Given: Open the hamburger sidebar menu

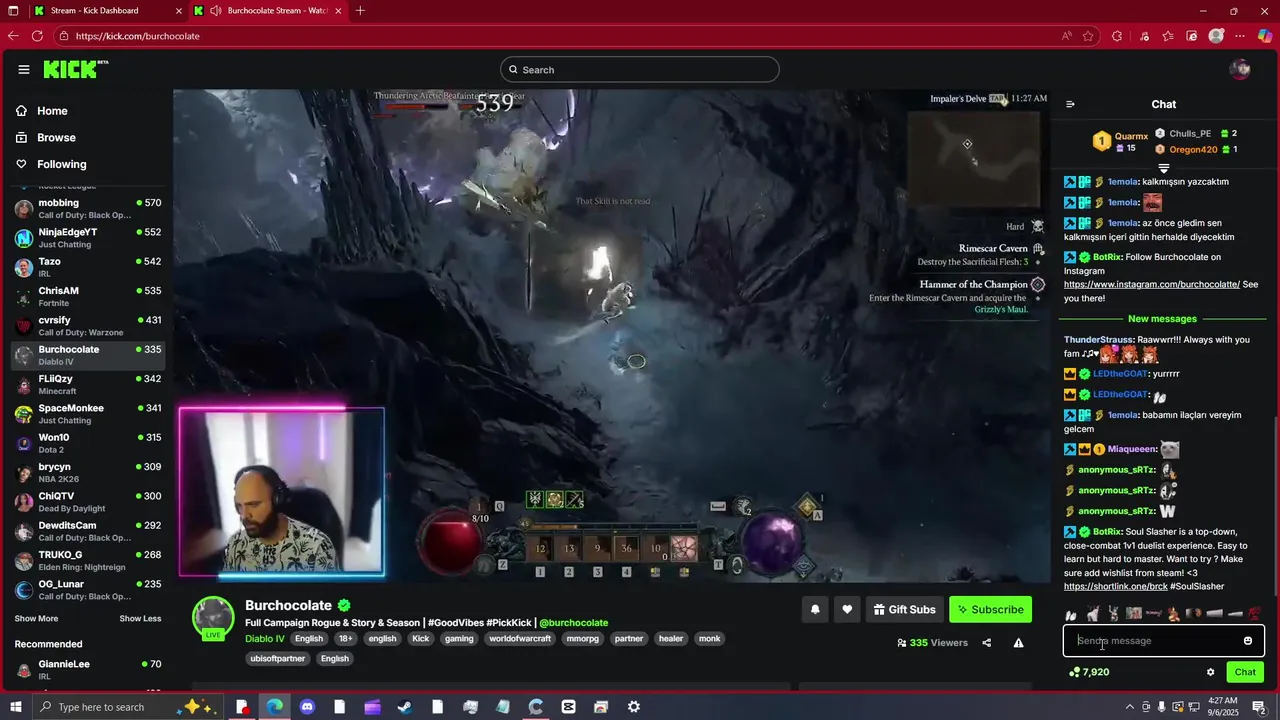Looking at the screenshot, I should coord(23,69).
